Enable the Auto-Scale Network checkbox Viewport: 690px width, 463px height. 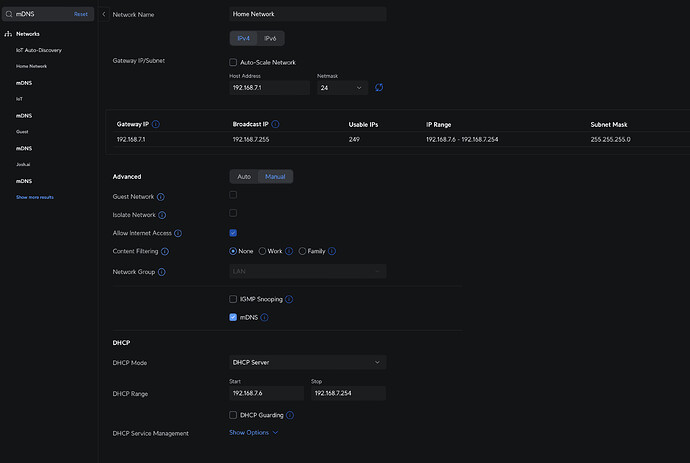click(x=233, y=62)
